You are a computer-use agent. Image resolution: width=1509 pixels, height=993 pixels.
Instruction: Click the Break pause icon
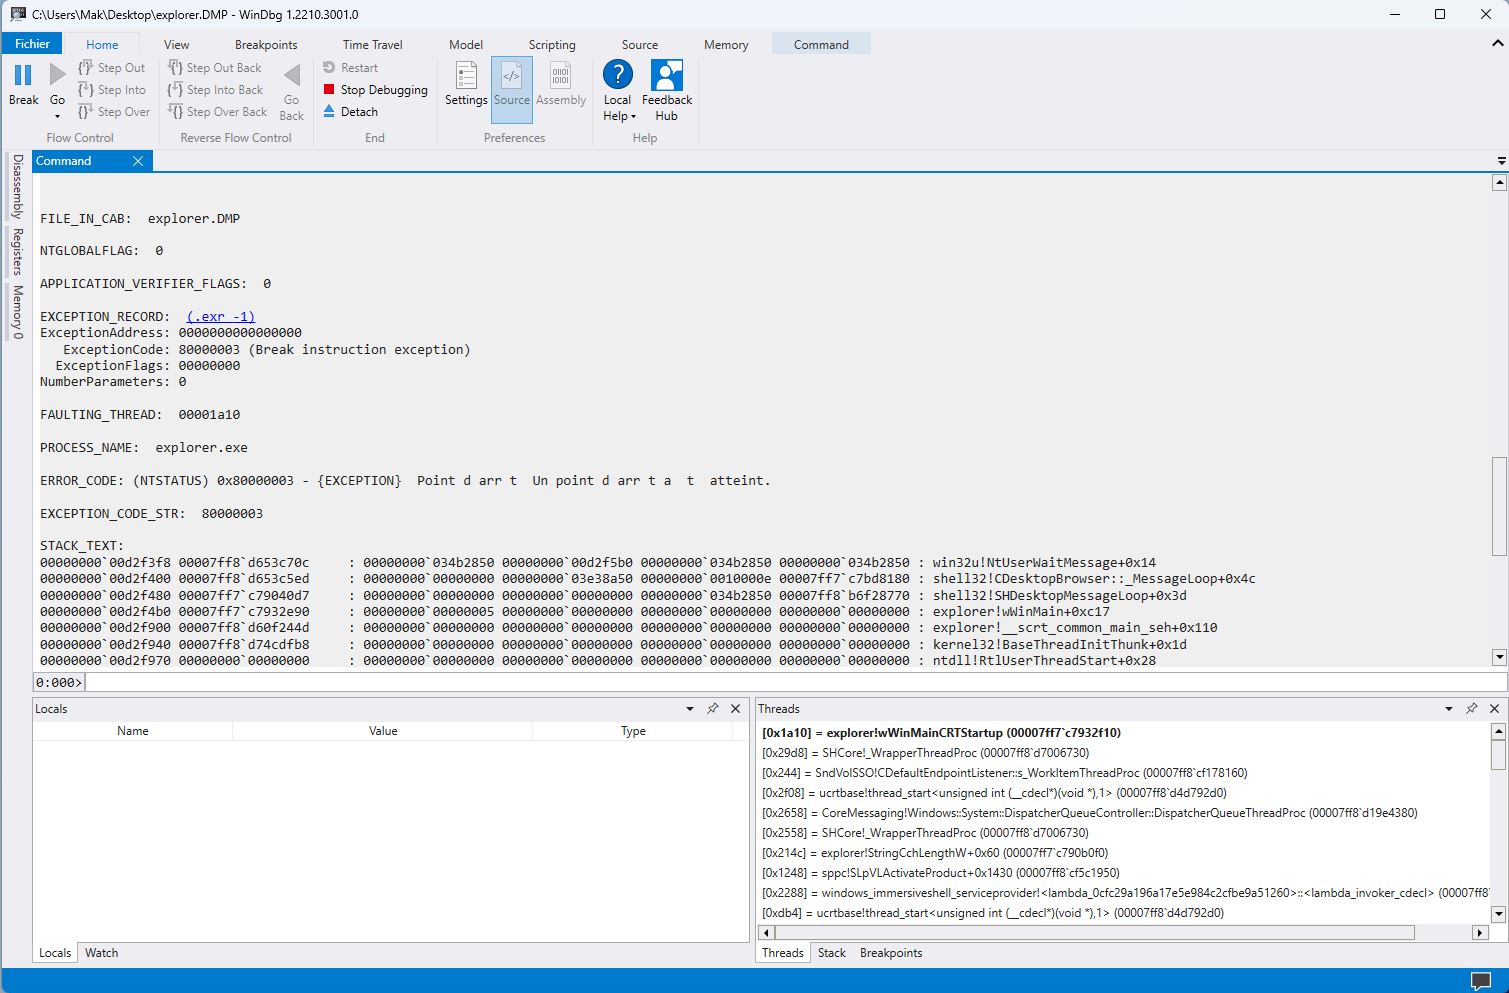click(23, 76)
